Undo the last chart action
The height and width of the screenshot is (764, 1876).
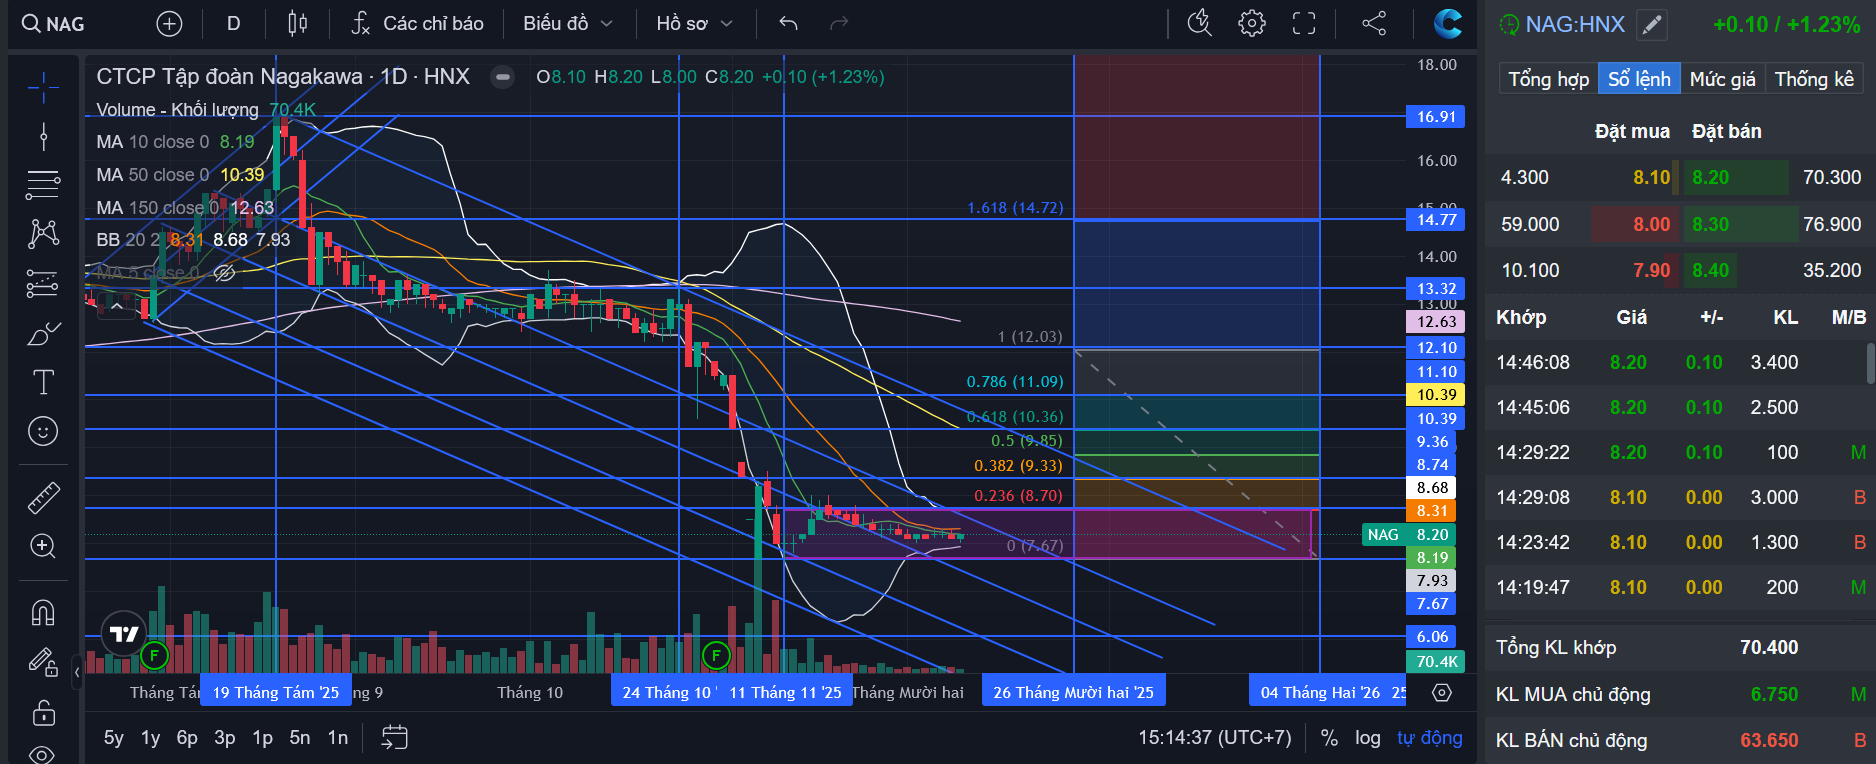coord(788,24)
